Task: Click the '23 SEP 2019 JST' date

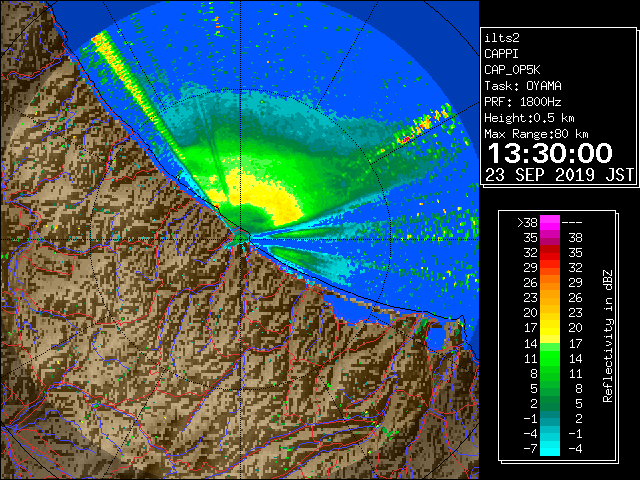Action: tap(560, 175)
